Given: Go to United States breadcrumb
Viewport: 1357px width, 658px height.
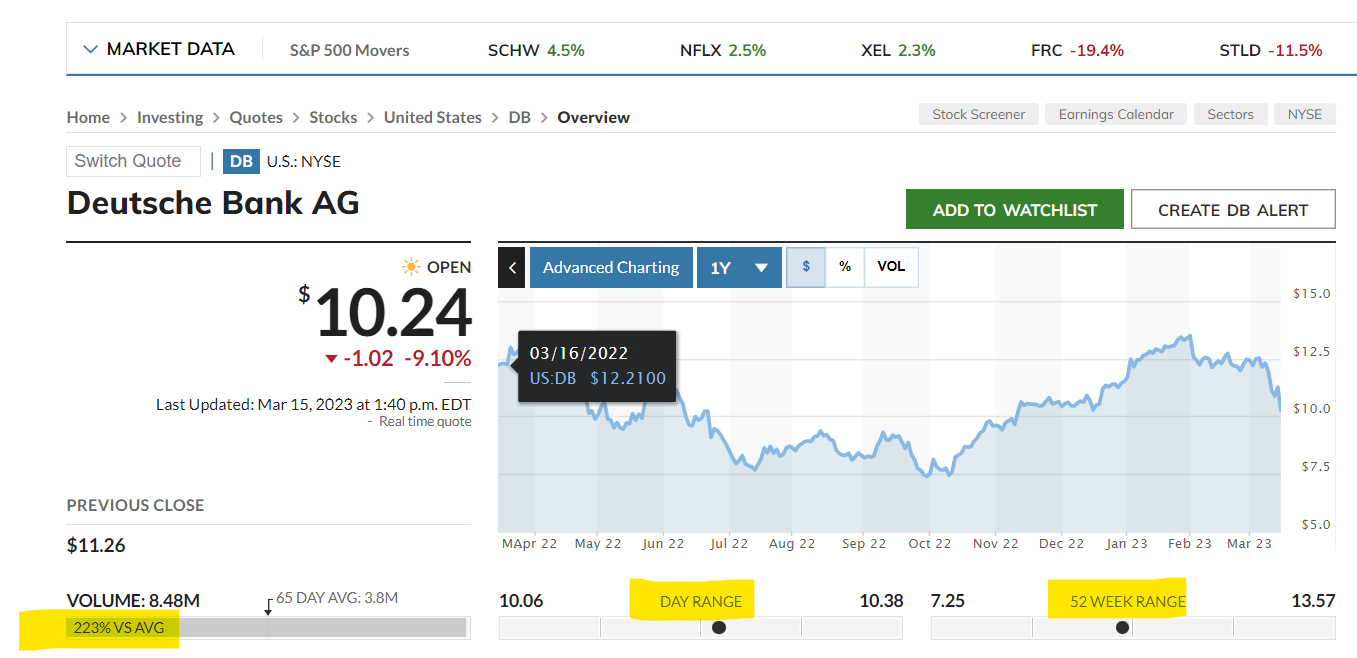Looking at the screenshot, I should coord(433,117).
